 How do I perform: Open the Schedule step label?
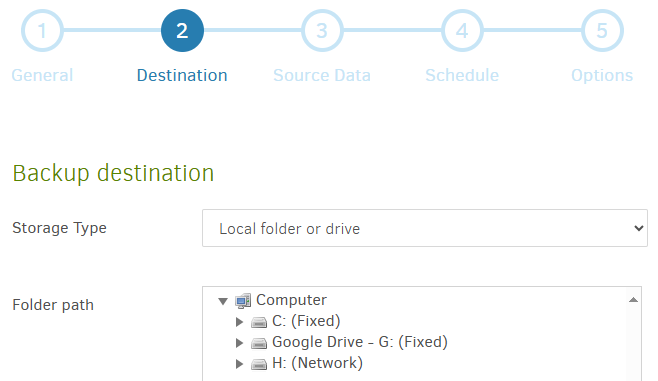click(462, 76)
